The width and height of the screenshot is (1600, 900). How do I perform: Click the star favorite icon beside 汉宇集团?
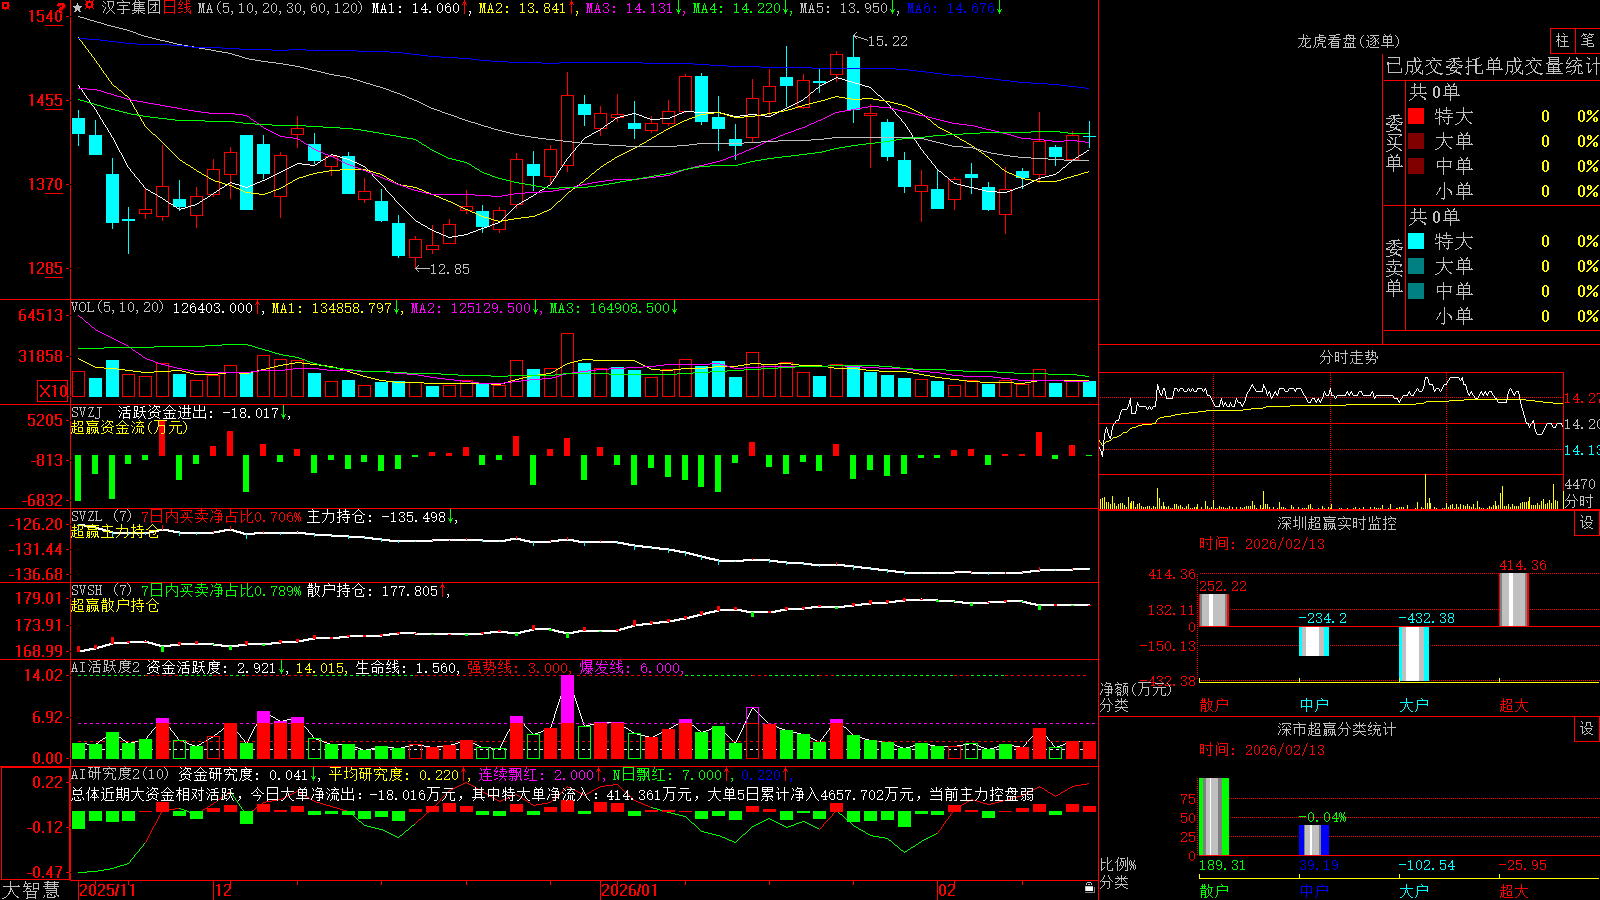77,8
